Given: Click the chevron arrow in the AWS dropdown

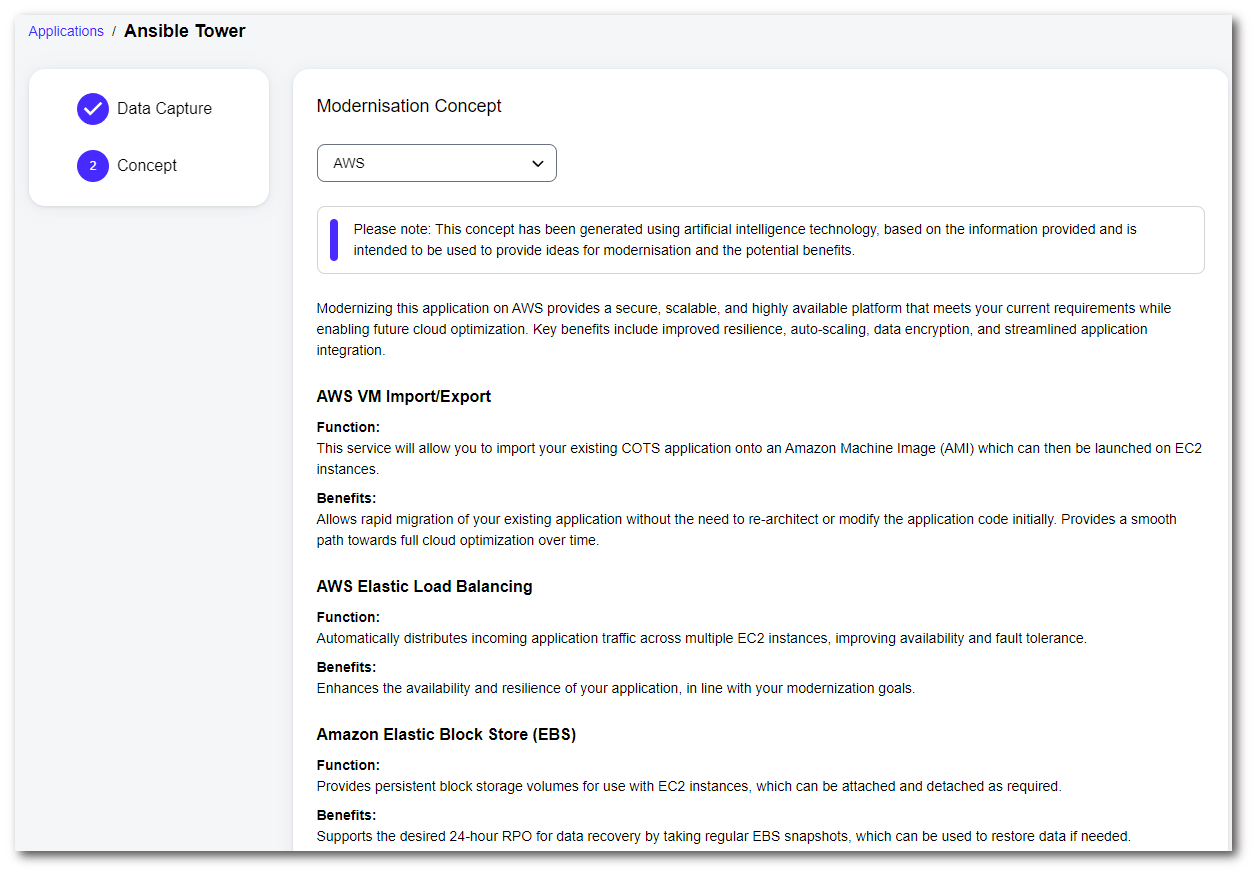Looking at the screenshot, I should [x=538, y=163].
